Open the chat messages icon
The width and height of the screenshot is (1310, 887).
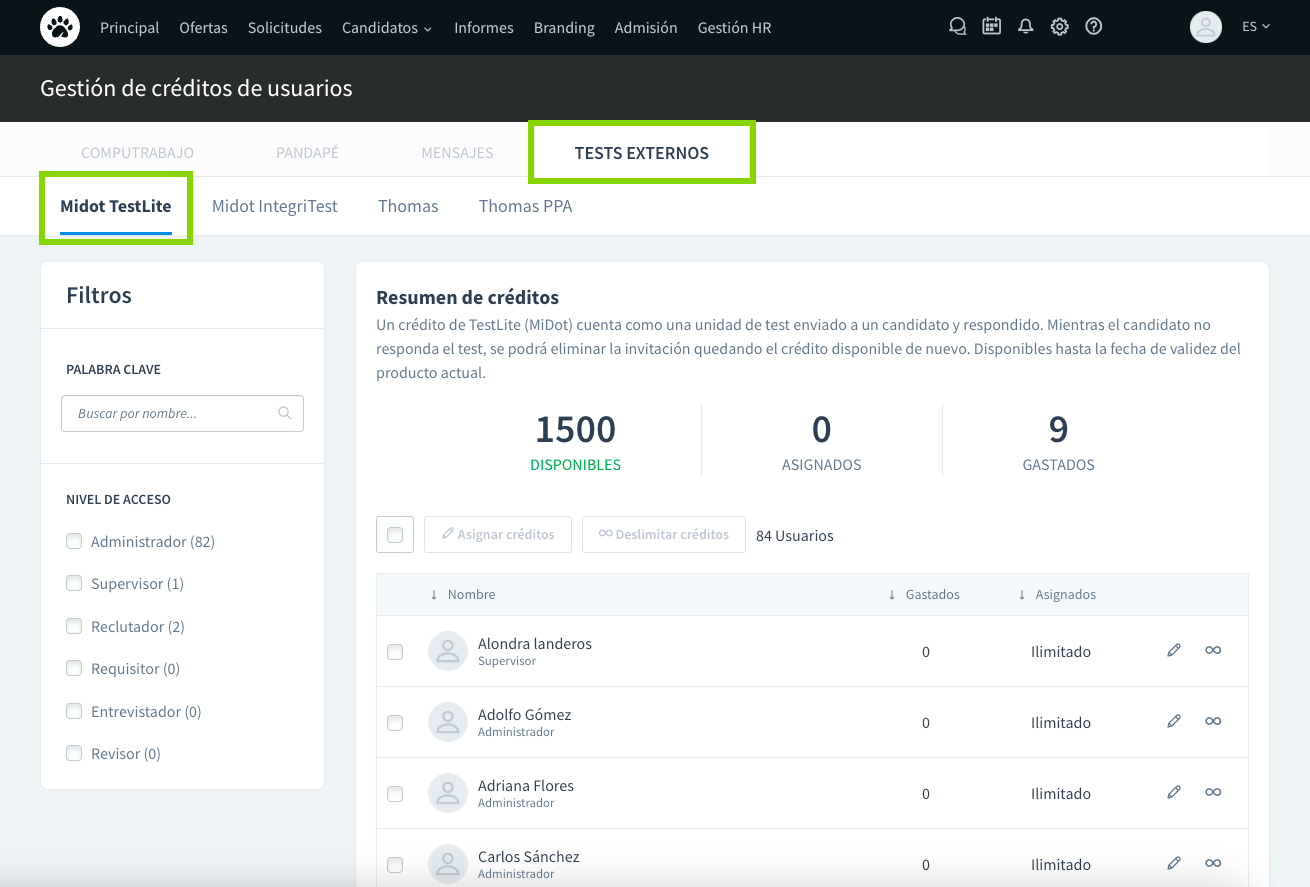click(x=957, y=27)
